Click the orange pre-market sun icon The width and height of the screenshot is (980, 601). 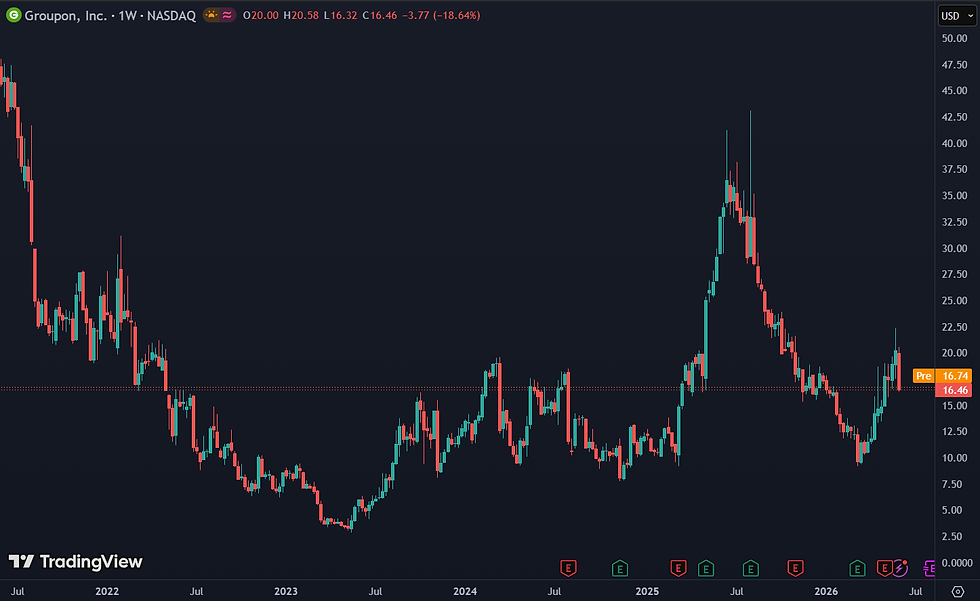coord(212,15)
